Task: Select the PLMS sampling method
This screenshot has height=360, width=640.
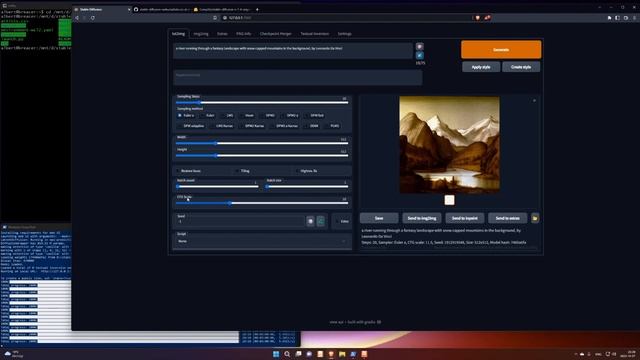Action: tap(332, 126)
